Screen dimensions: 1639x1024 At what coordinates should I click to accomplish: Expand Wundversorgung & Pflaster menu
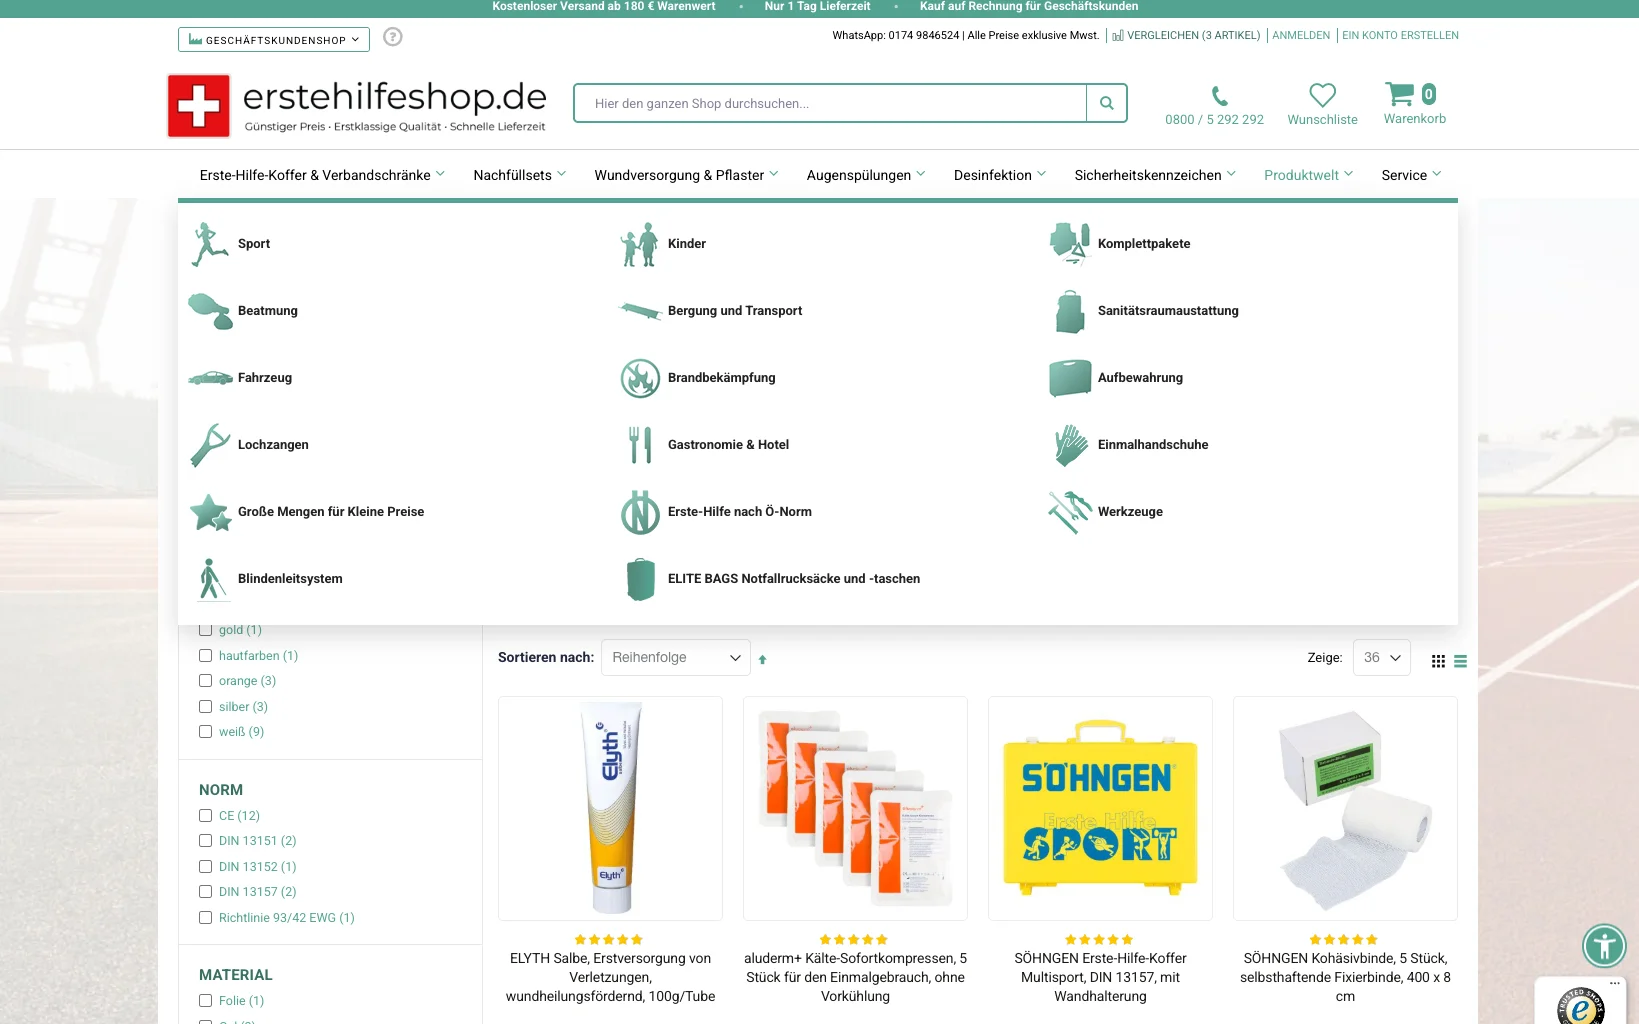[x=686, y=175]
